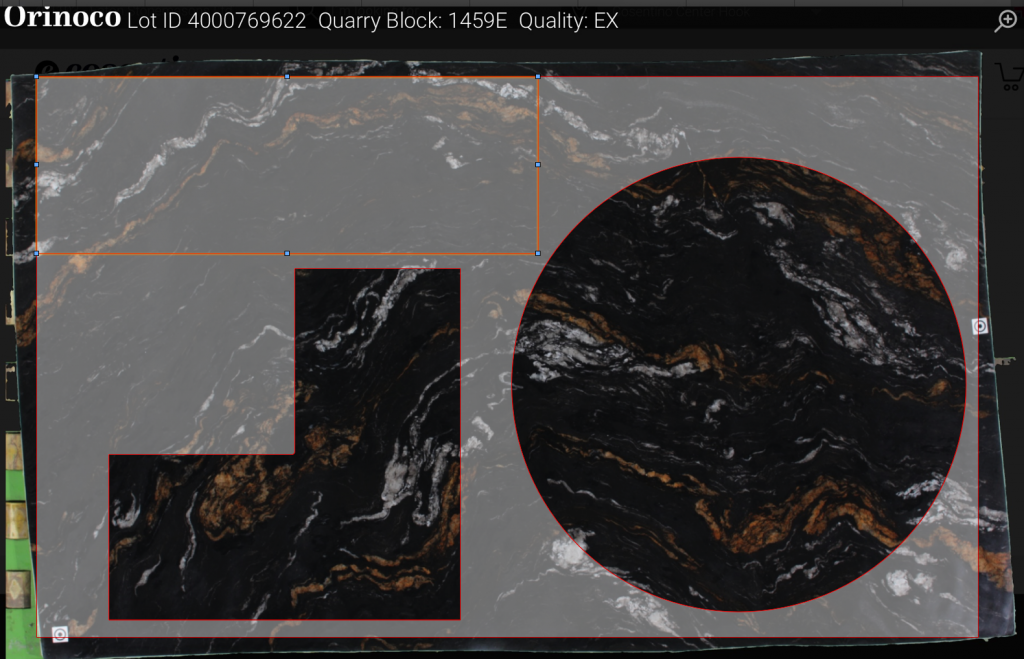Viewport: 1024px width, 659px height.
Task: Click the Quality: EX label
Action: tap(568, 21)
